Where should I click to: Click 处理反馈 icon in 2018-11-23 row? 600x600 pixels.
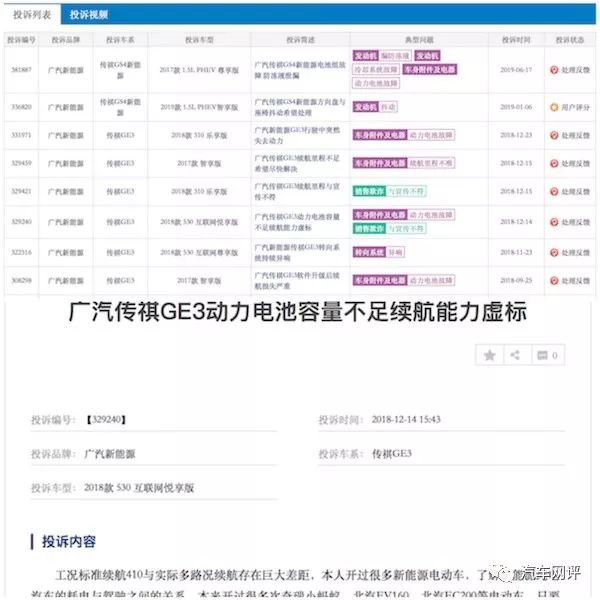point(554,253)
